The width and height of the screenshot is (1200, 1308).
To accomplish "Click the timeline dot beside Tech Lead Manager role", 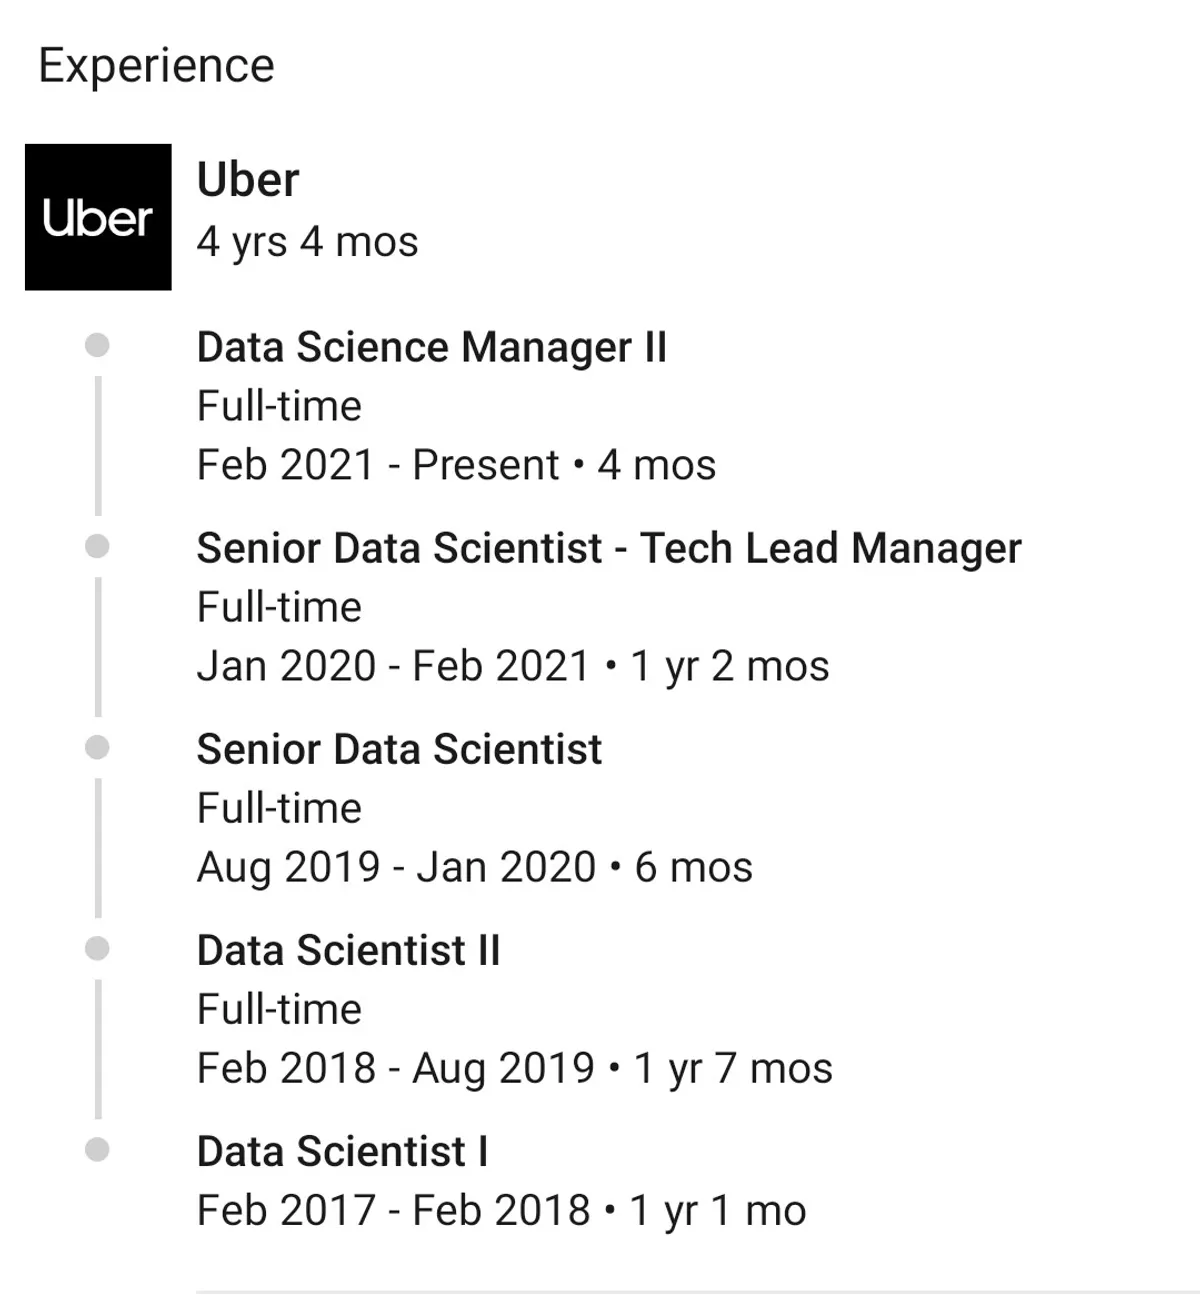I will (97, 547).
